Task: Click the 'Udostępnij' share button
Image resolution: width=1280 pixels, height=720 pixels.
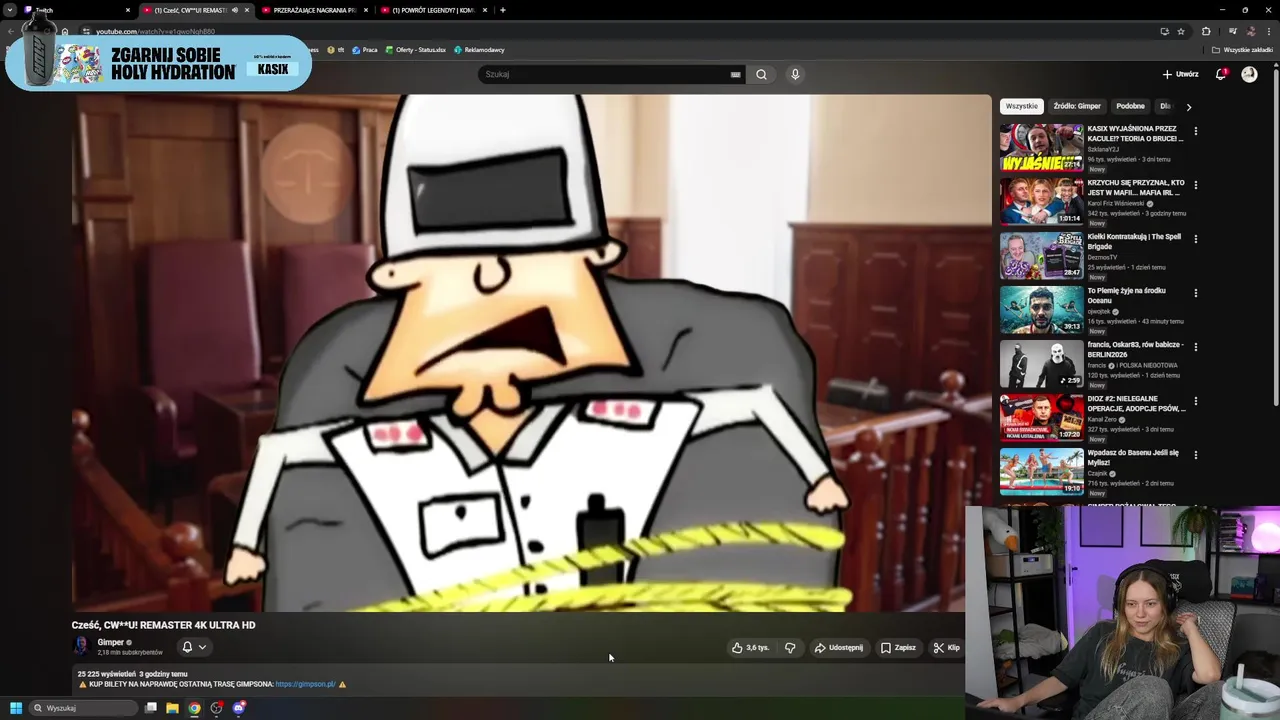Action: pos(838,647)
